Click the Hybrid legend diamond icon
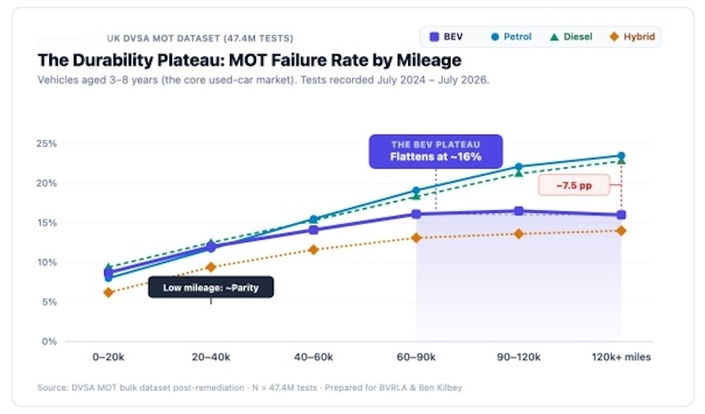This screenshot has height=414, width=705. coord(614,37)
